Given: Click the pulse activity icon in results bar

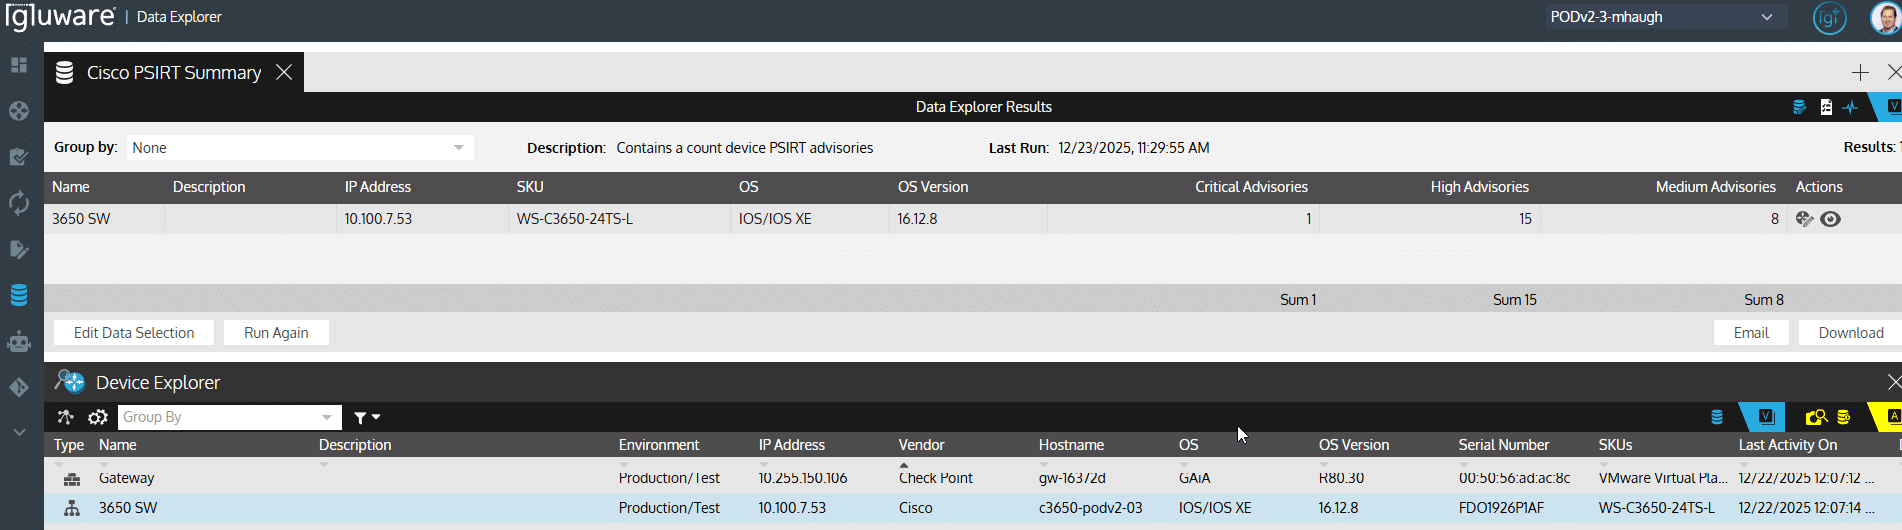Looking at the screenshot, I should 1850,107.
